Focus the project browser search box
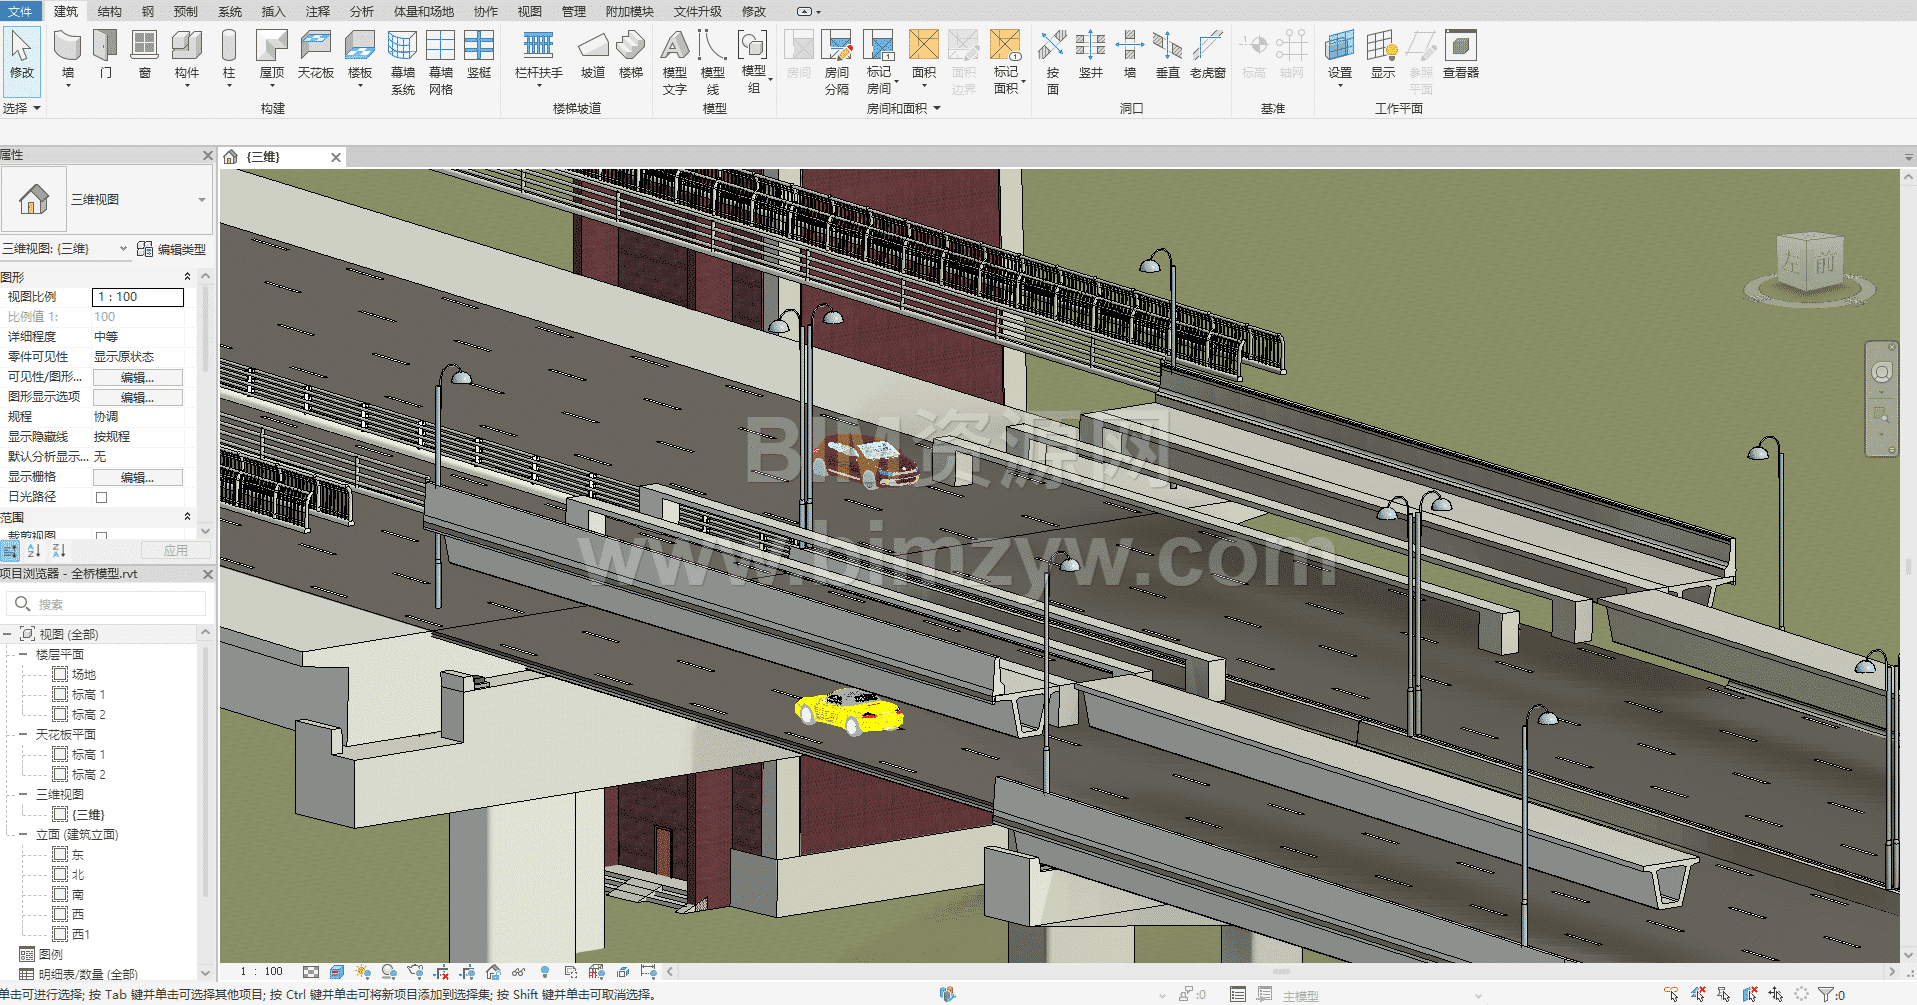The width and height of the screenshot is (1917, 1005). (x=110, y=604)
